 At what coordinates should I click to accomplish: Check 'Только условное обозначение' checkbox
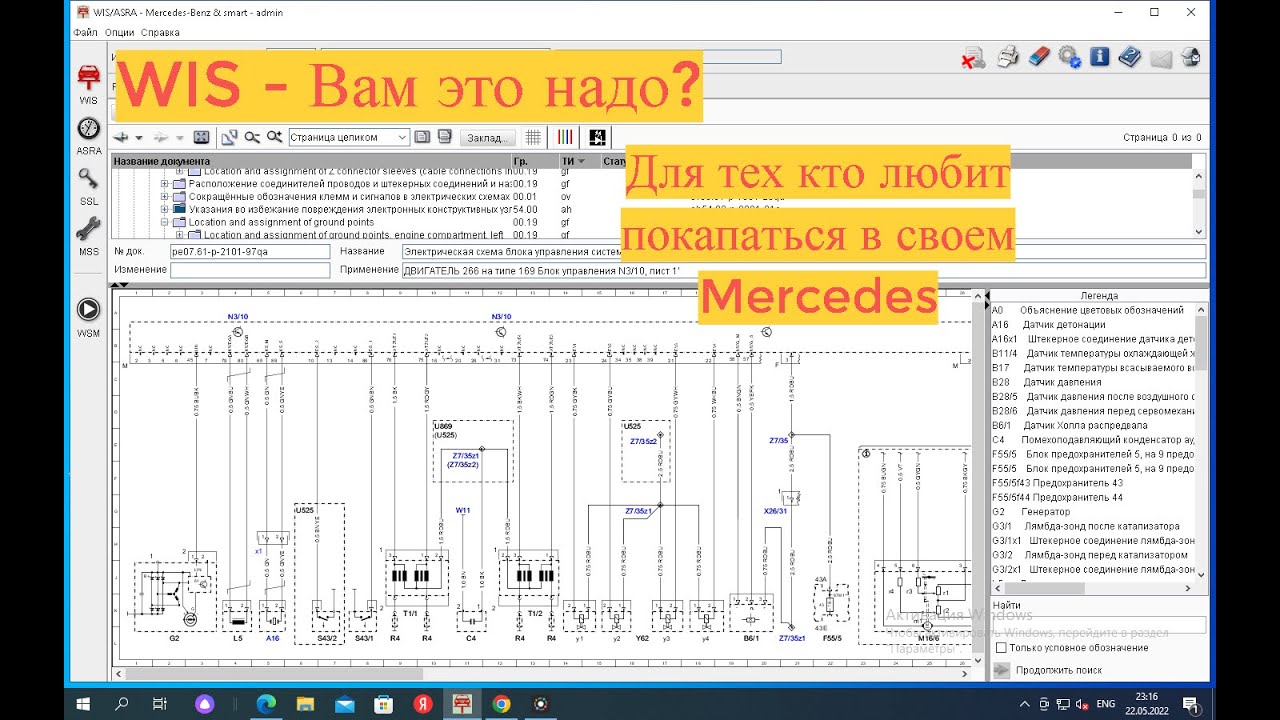pos(1001,648)
